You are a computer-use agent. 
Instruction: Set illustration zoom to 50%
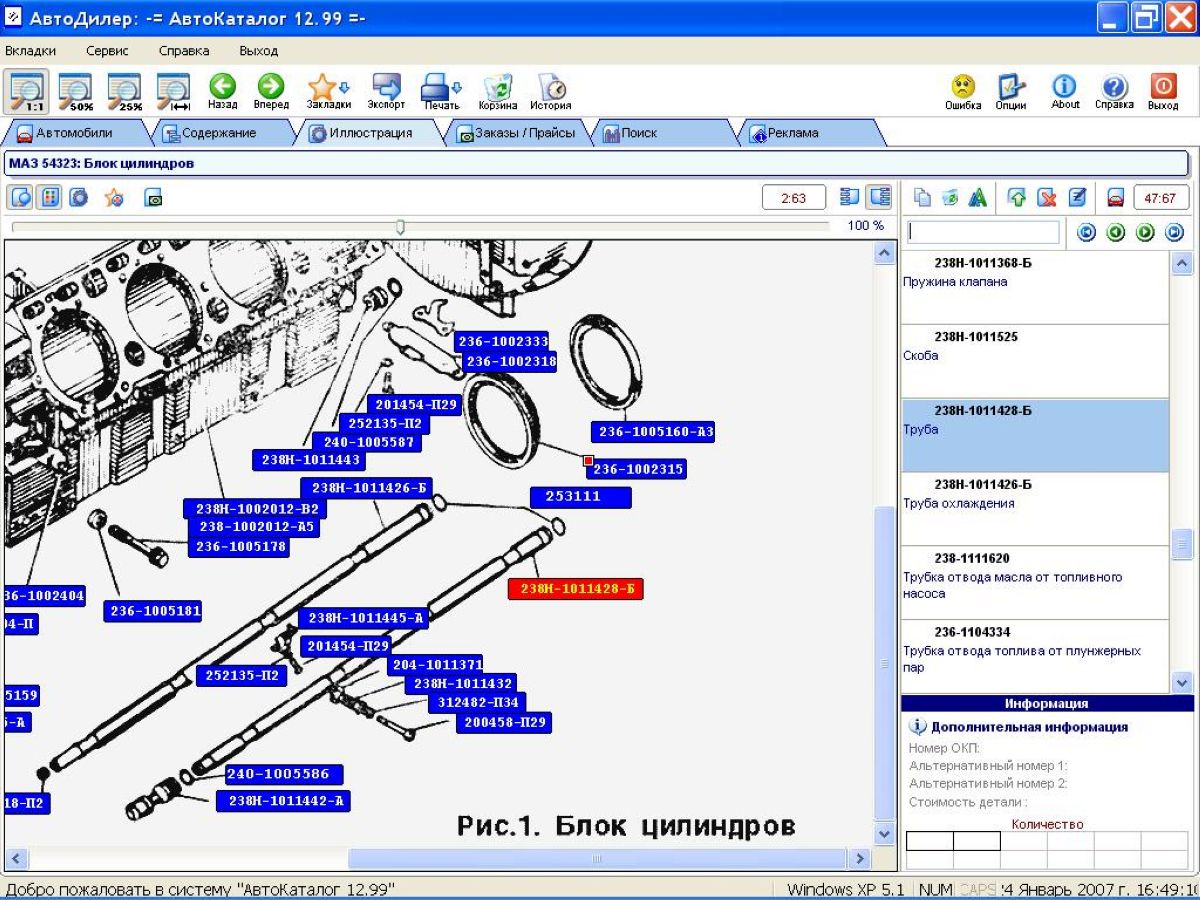[x=75, y=91]
